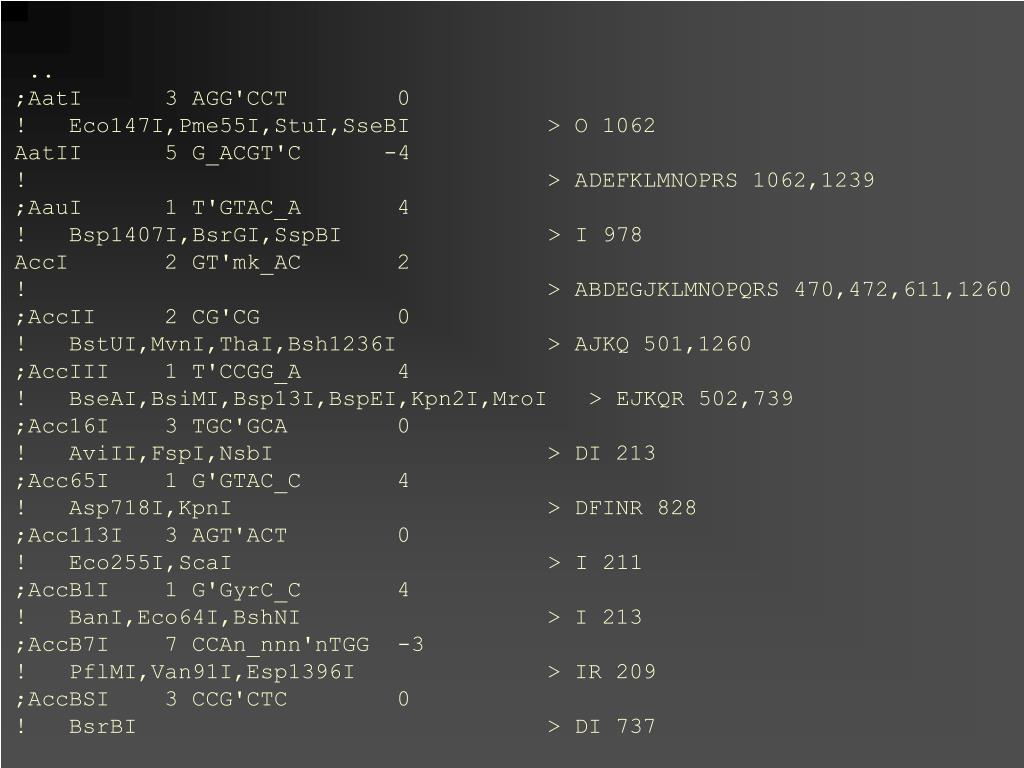The height and width of the screenshot is (768, 1024).
Task: Click the ADEFKLMNOPRS 1062,1239 supplier text
Action: [724, 180]
